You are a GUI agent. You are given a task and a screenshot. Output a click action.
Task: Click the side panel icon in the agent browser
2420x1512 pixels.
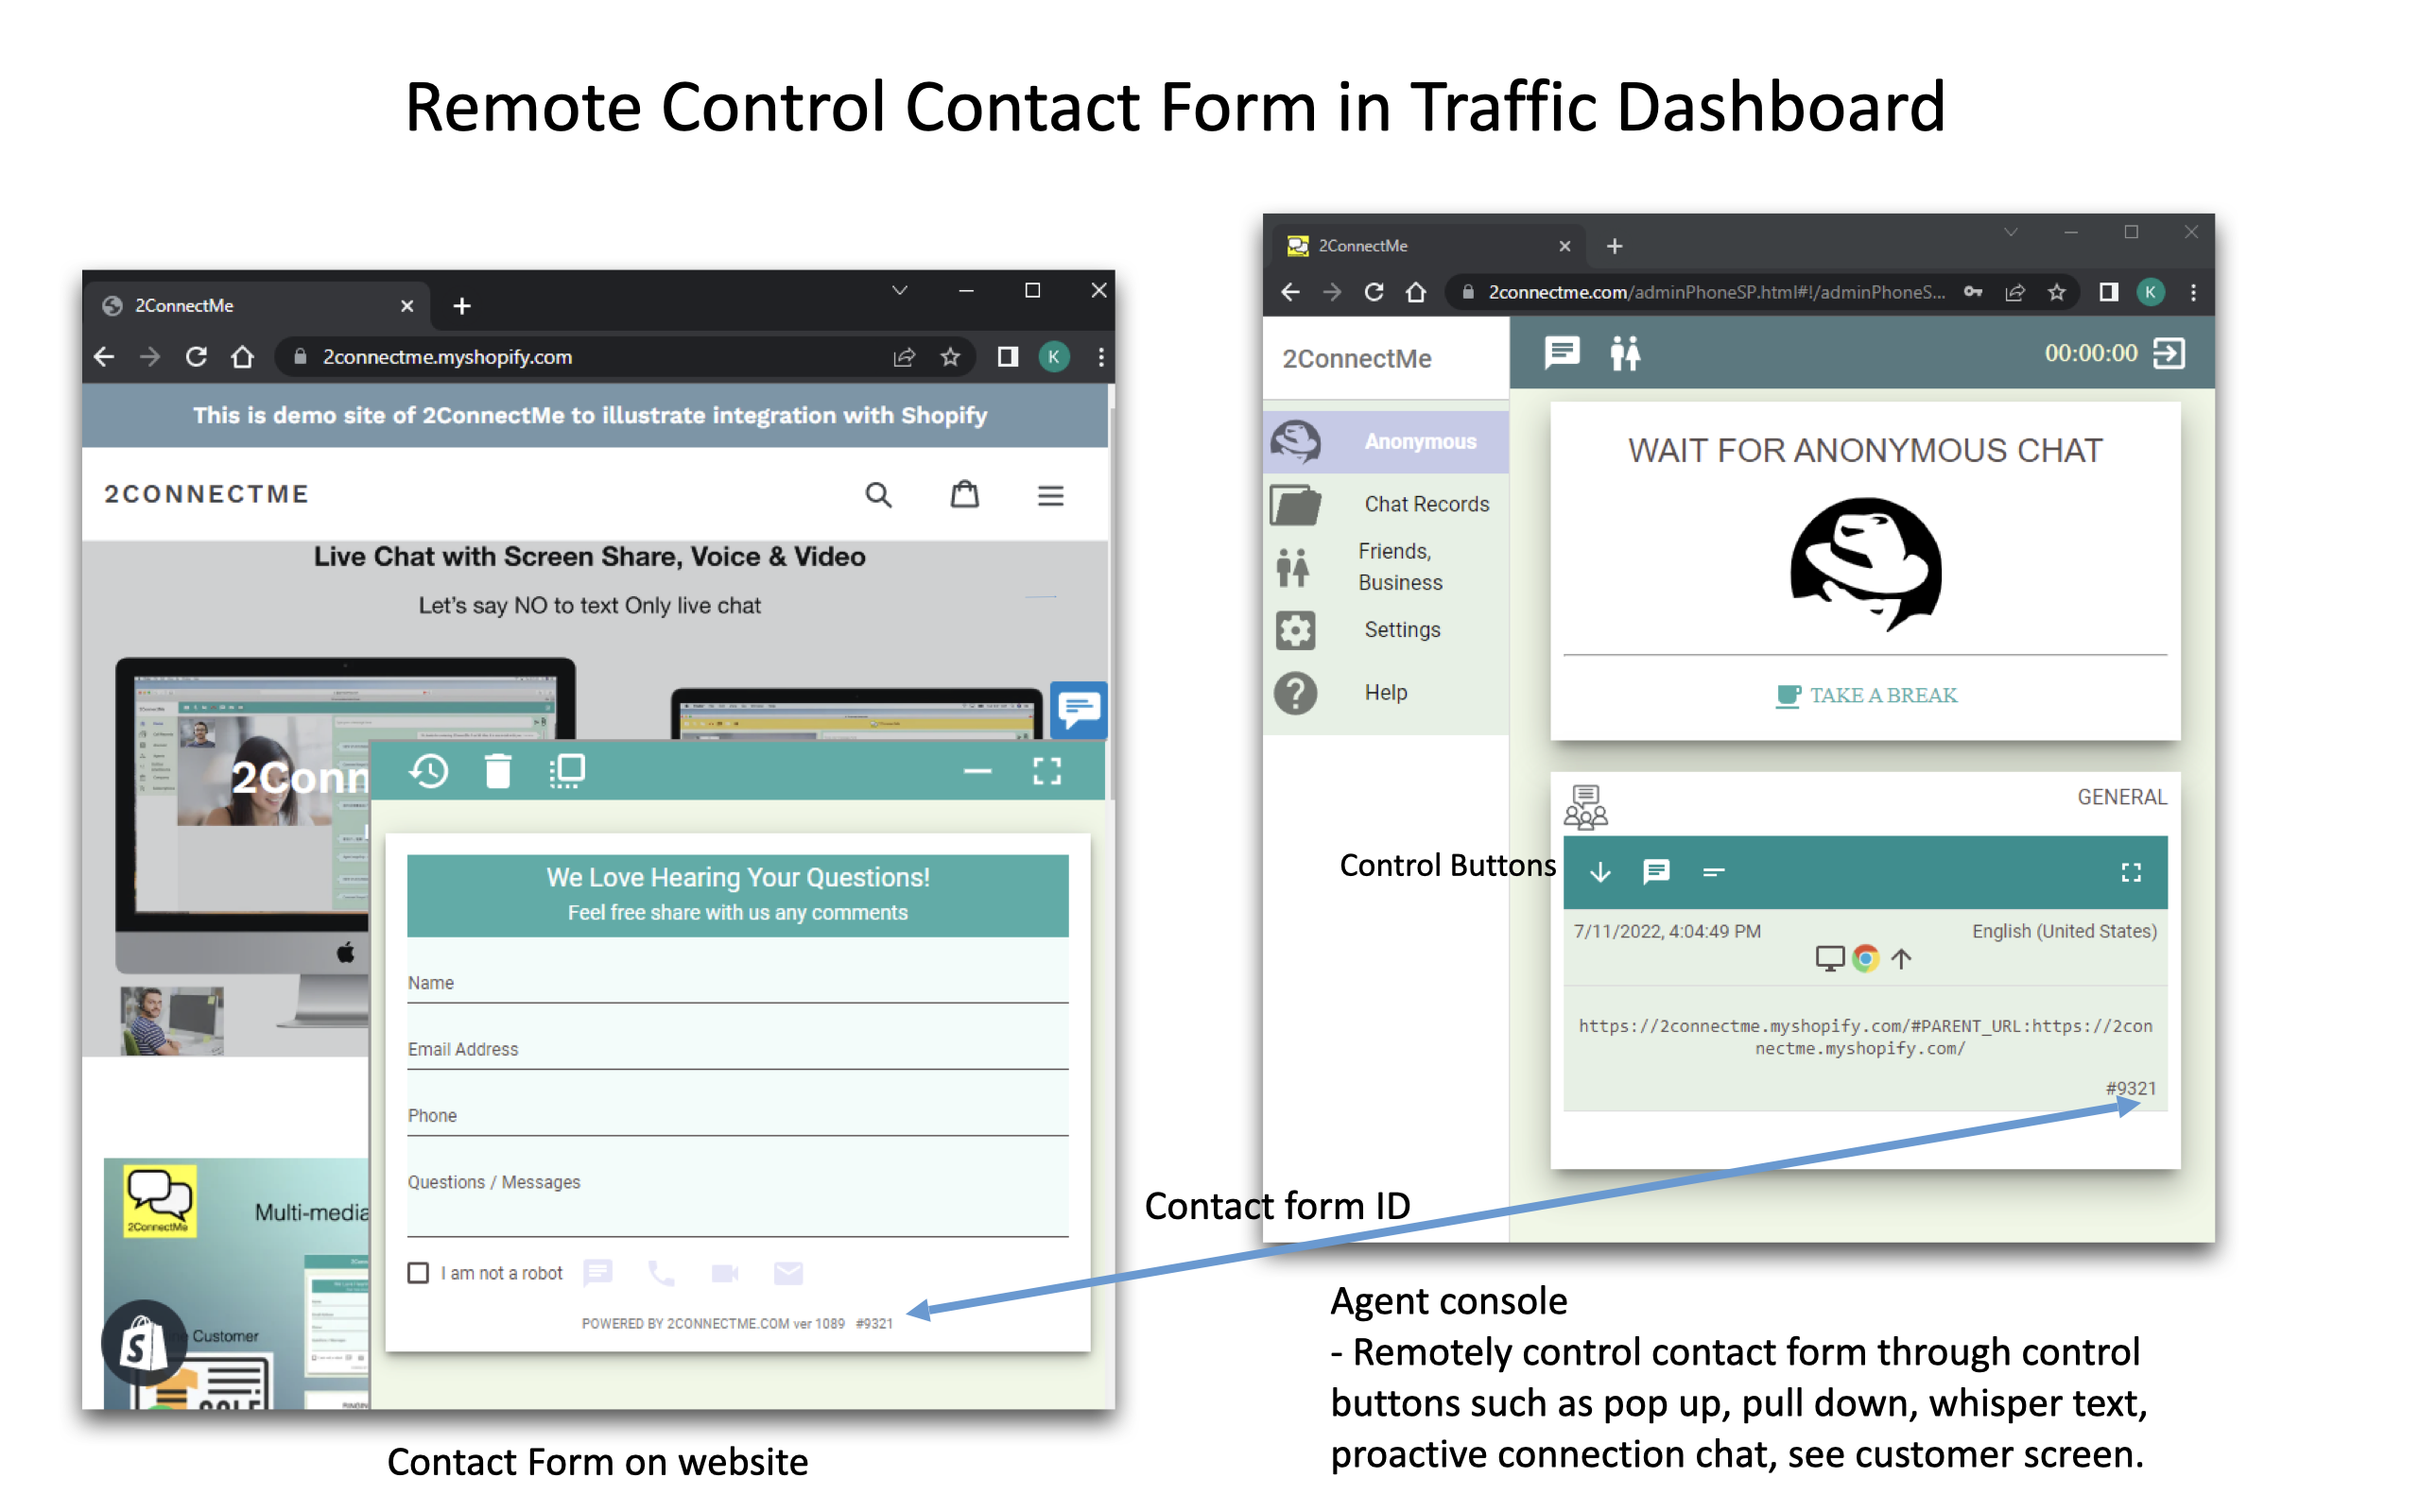coord(2108,292)
